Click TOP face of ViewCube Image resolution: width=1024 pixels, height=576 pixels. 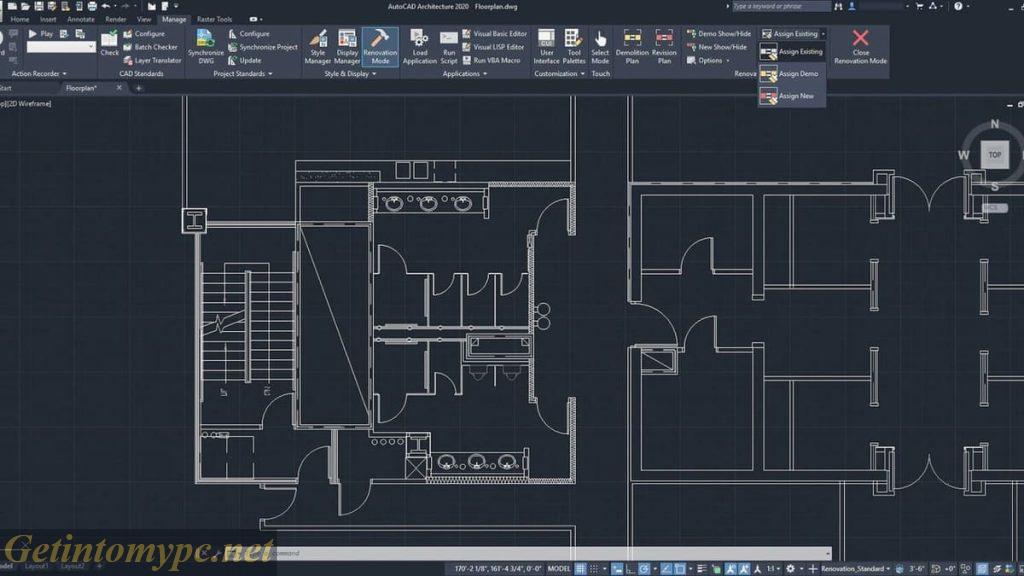pyautogui.click(x=994, y=155)
